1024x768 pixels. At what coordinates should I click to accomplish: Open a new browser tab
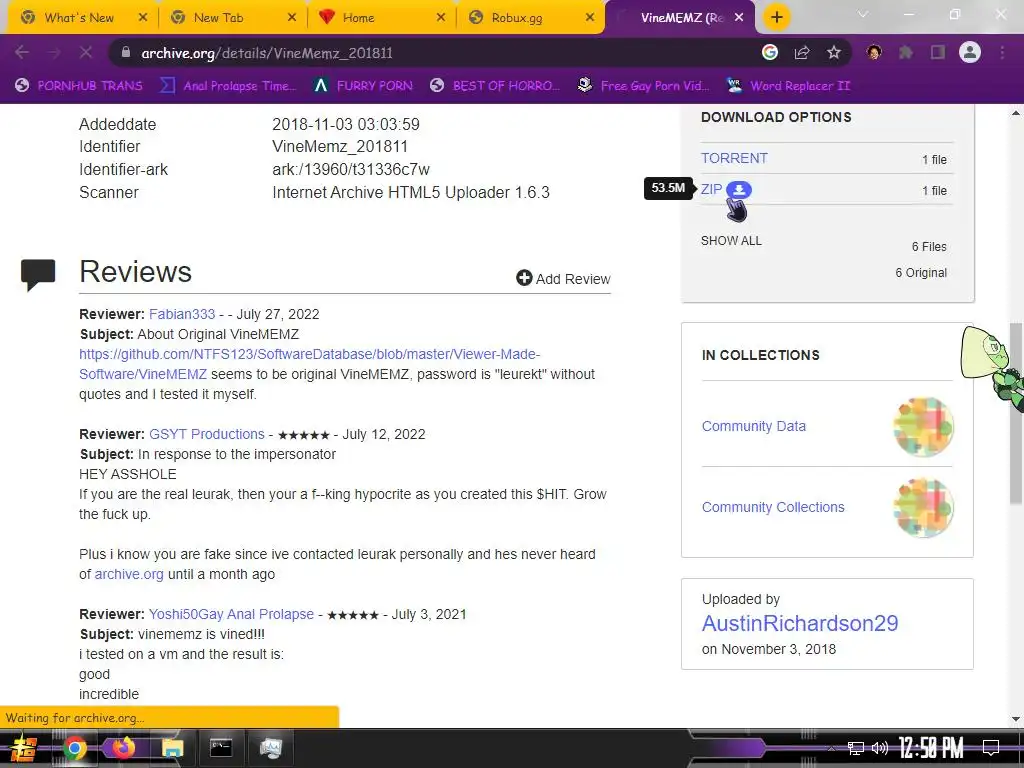point(776,17)
